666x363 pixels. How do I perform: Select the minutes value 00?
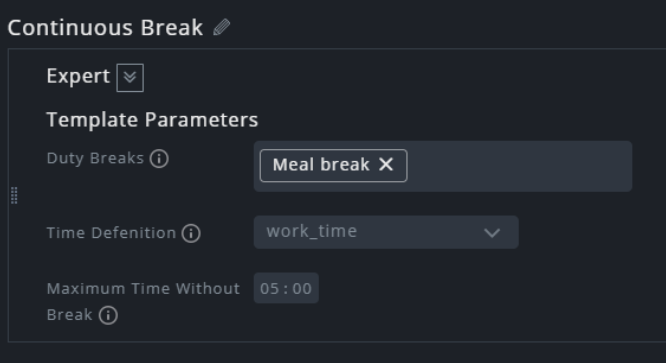[302, 289]
